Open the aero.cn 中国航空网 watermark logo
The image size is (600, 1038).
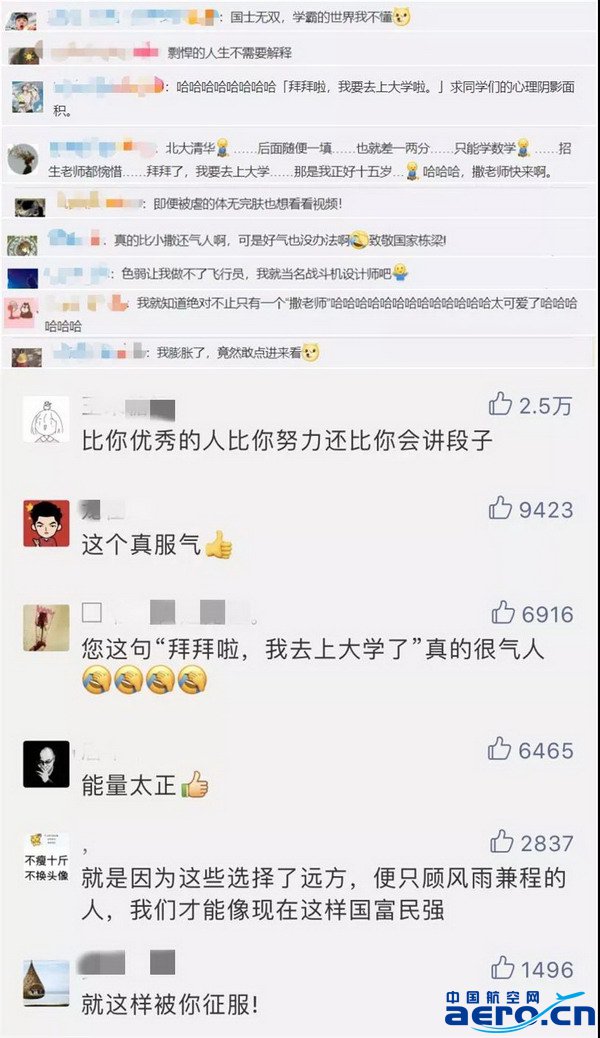[x=521, y=1010]
